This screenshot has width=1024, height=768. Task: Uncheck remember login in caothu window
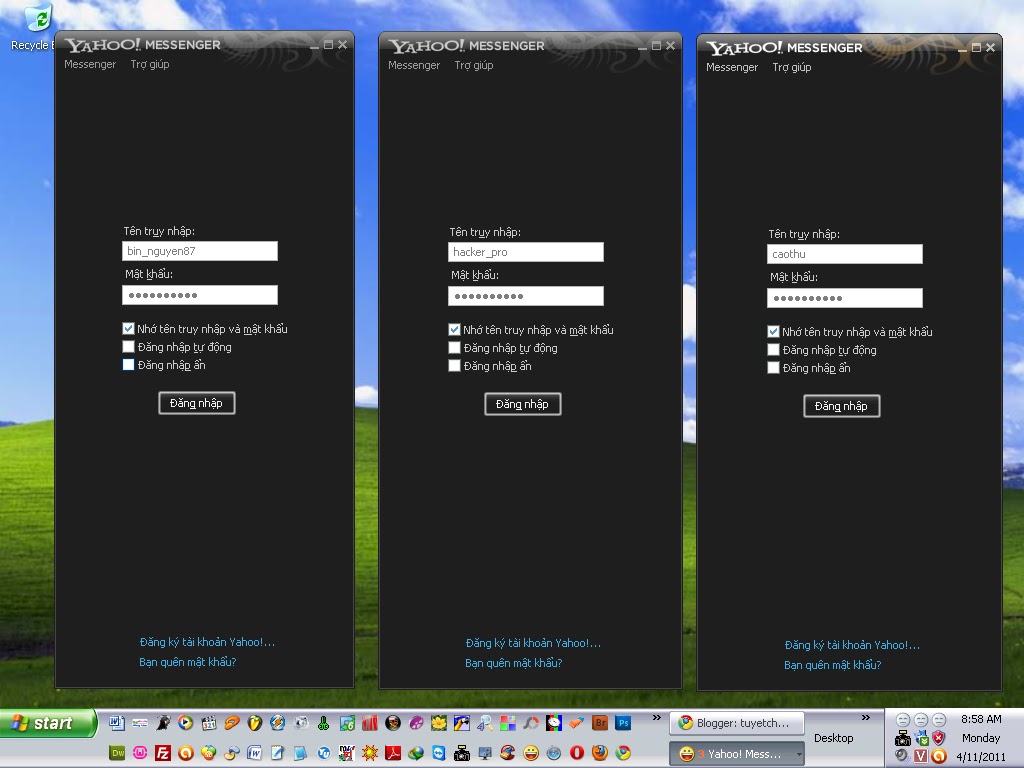click(x=773, y=332)
